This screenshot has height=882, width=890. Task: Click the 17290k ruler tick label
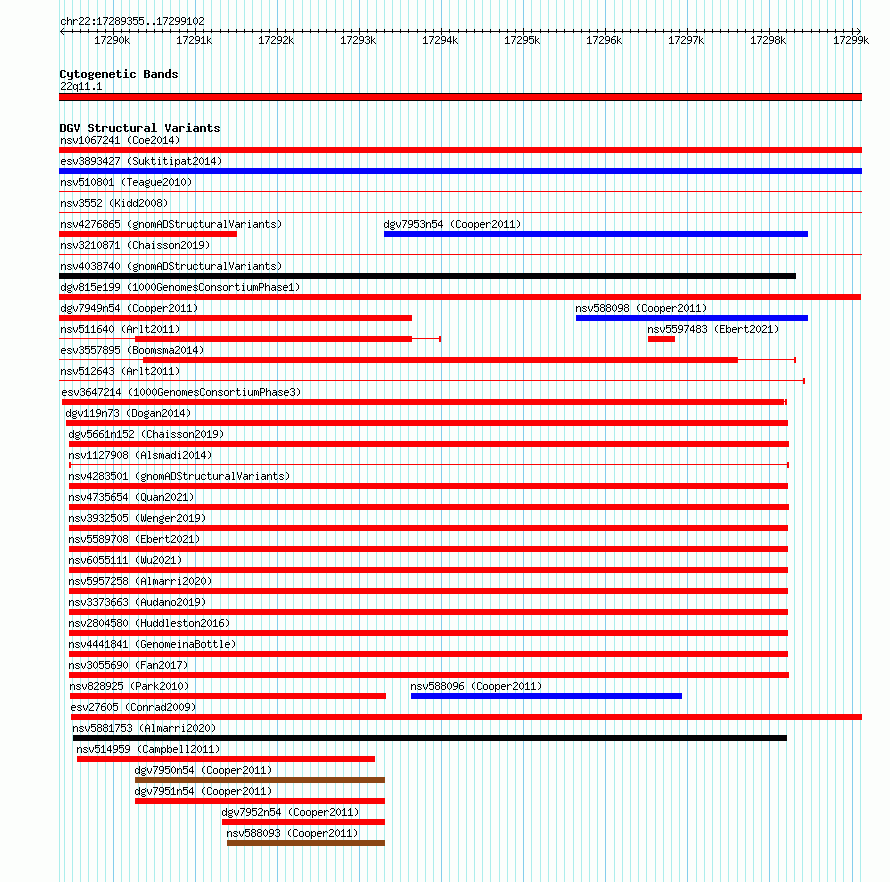coord(112,40)
